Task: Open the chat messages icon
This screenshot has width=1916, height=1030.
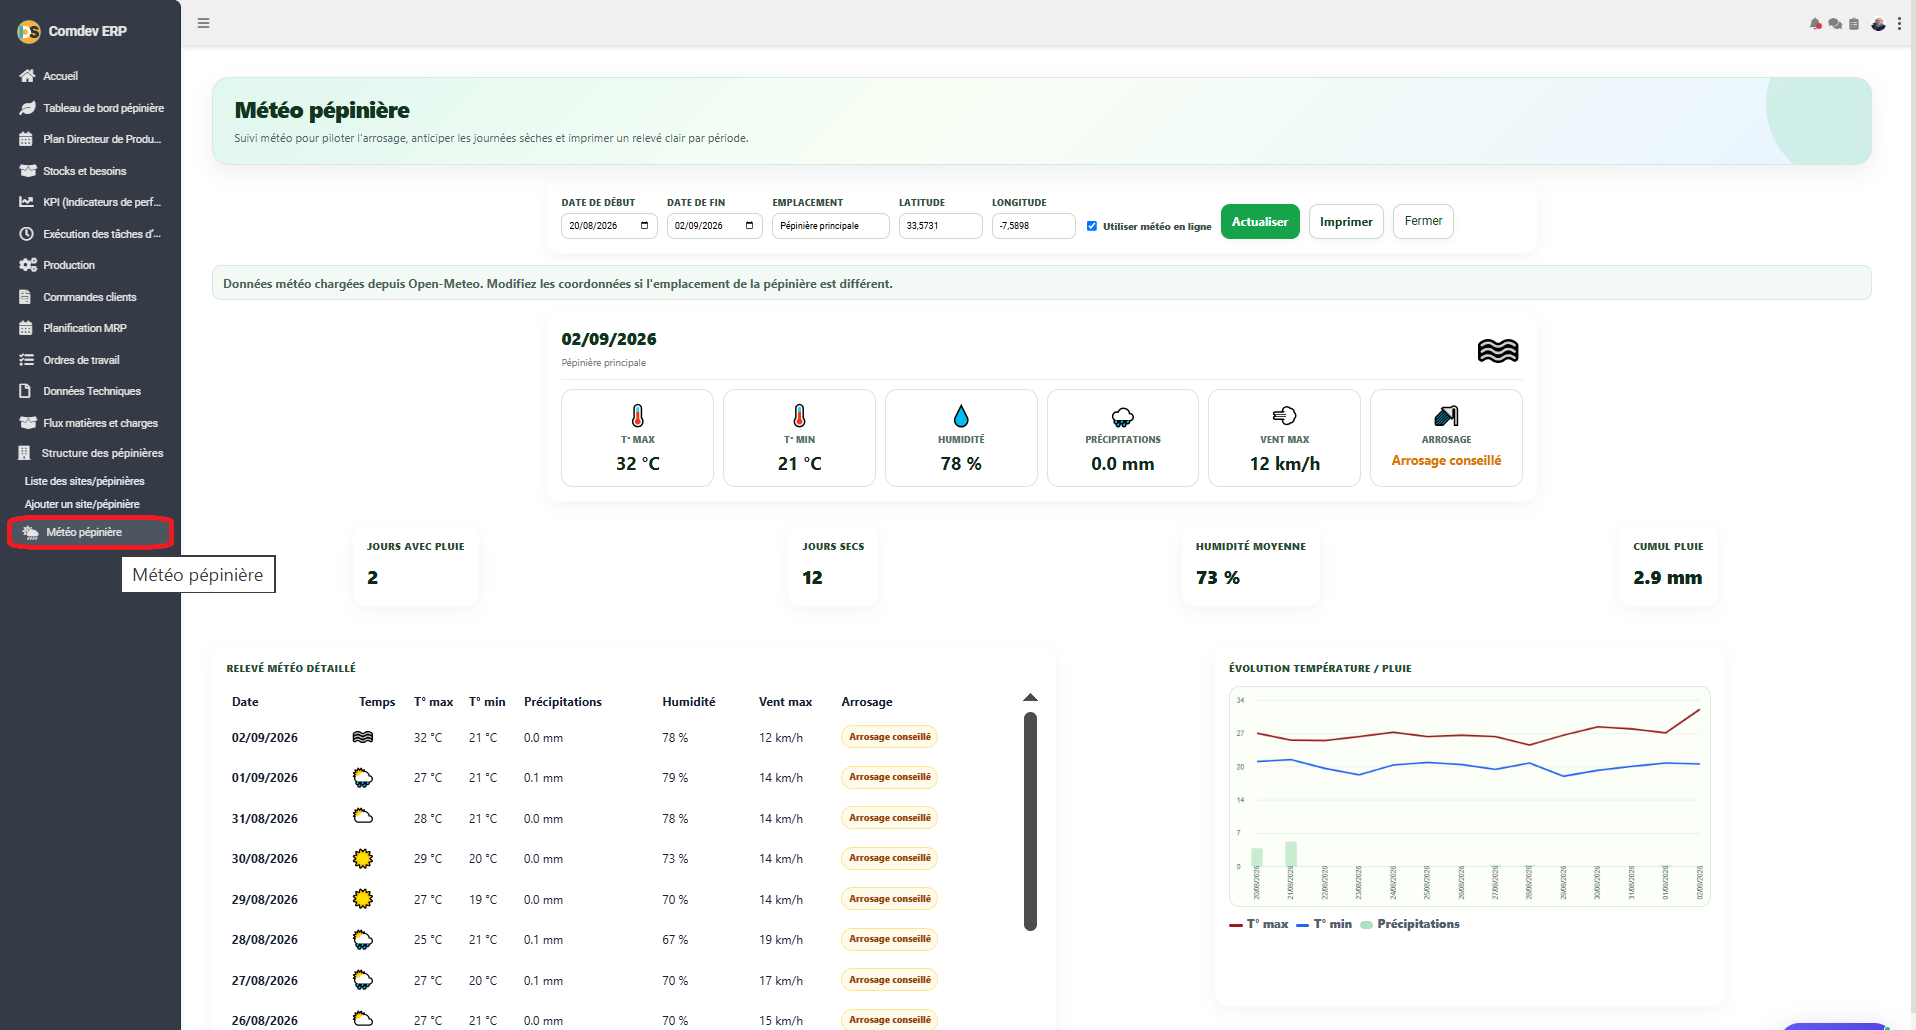Action: (x=1835, y=24)
